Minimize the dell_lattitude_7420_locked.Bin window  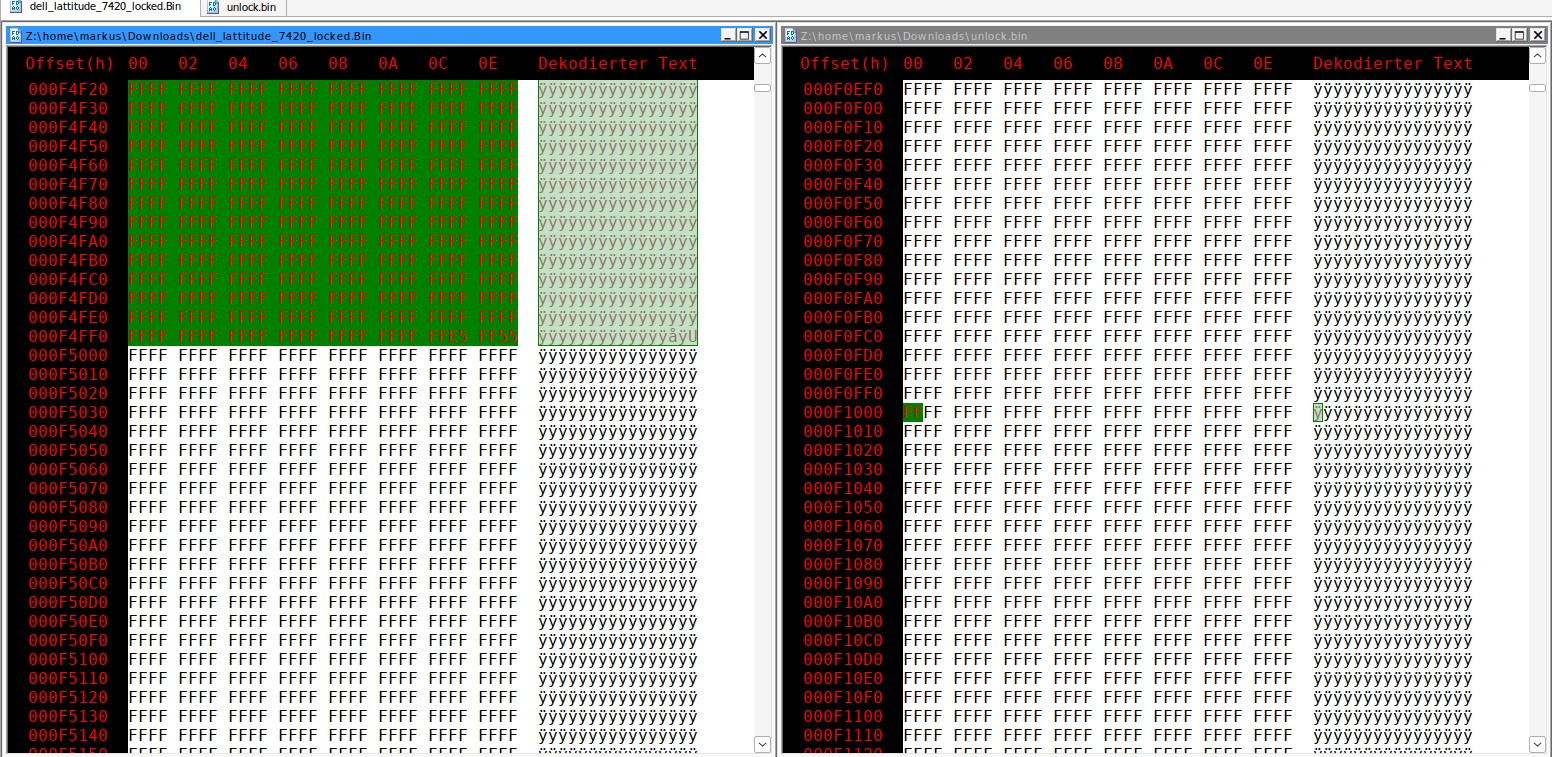(727, 35)
